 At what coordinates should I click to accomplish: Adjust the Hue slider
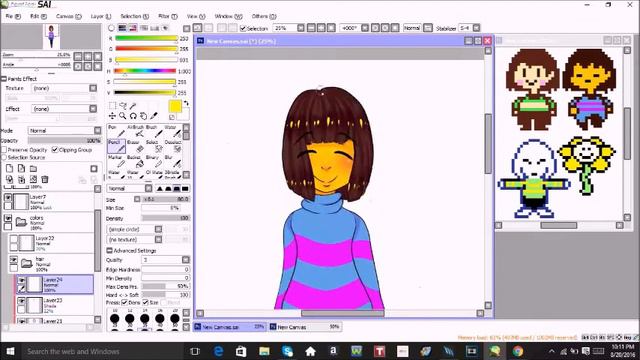[145, 71]
